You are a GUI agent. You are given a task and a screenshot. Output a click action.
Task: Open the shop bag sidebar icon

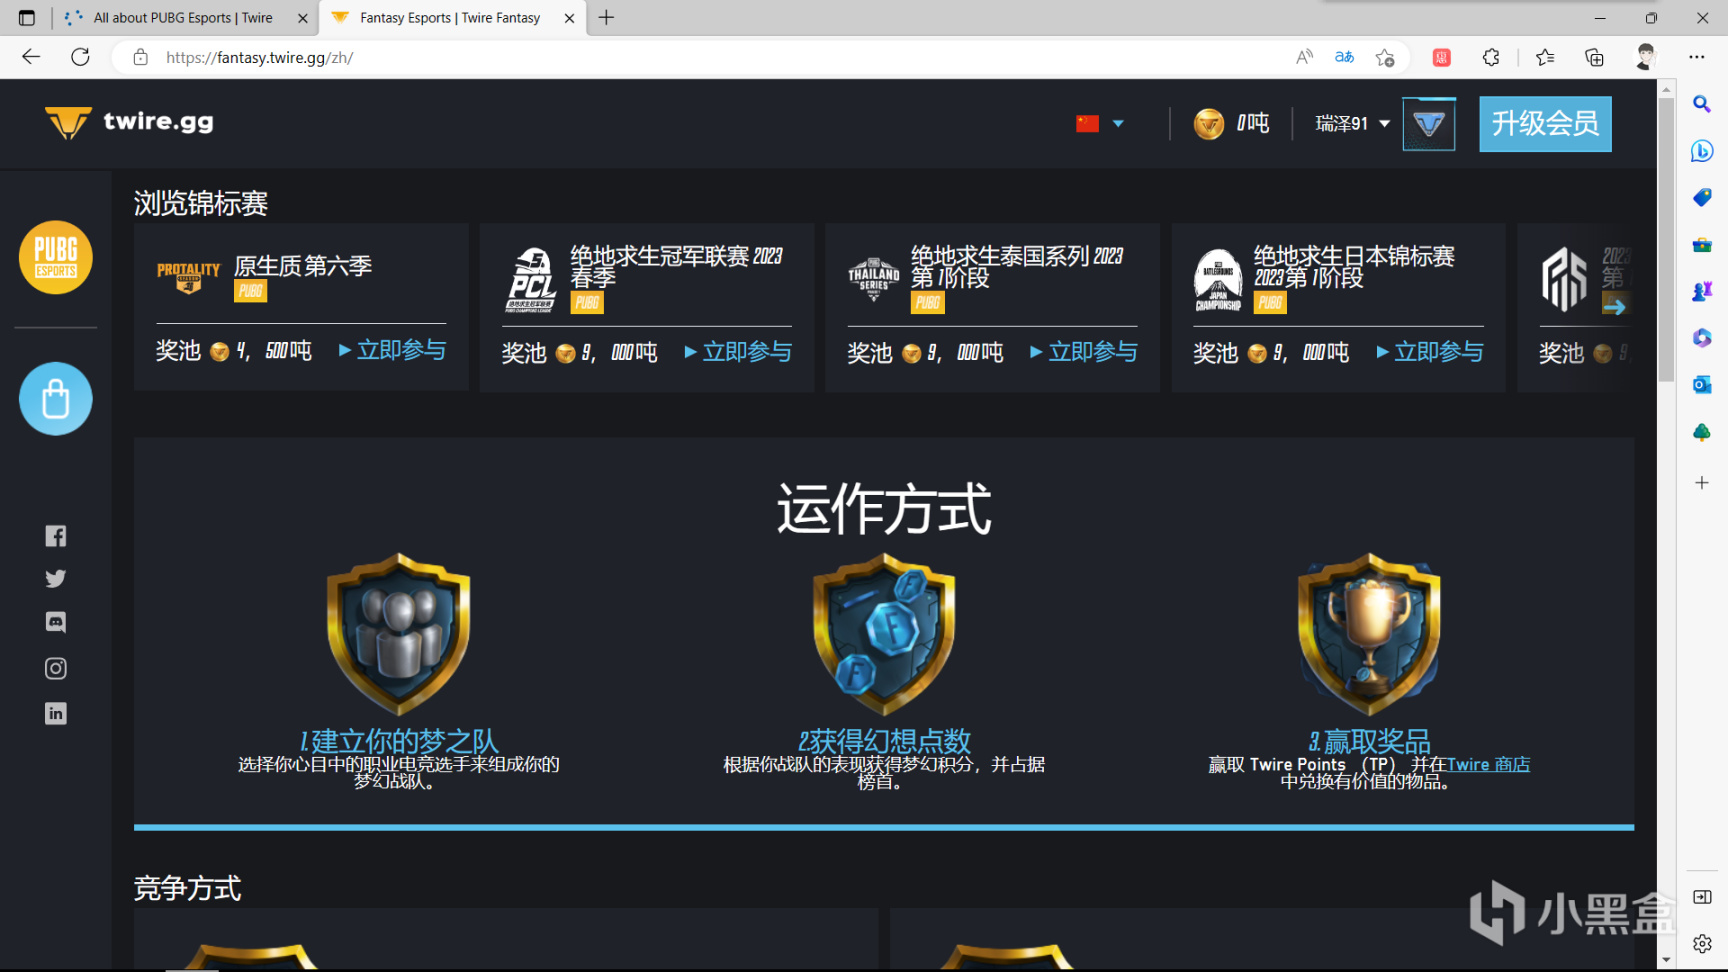56,399
